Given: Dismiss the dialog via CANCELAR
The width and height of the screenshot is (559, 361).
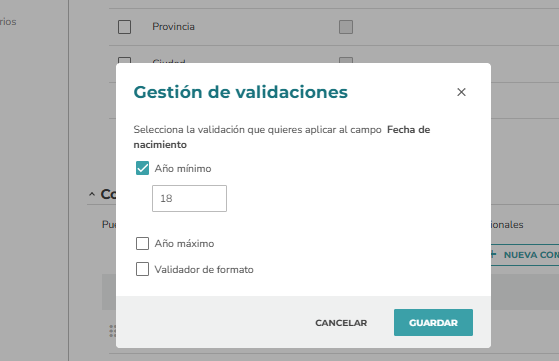Looking at the screenshot, I should pos(341,323).
